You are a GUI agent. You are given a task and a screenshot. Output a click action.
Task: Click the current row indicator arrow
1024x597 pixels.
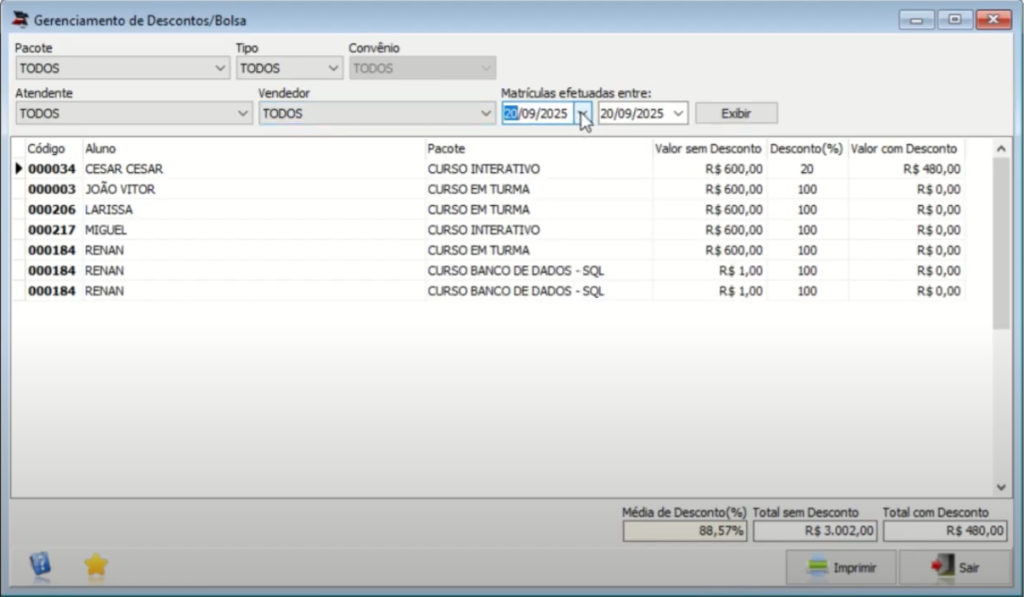tap(18, 169)
